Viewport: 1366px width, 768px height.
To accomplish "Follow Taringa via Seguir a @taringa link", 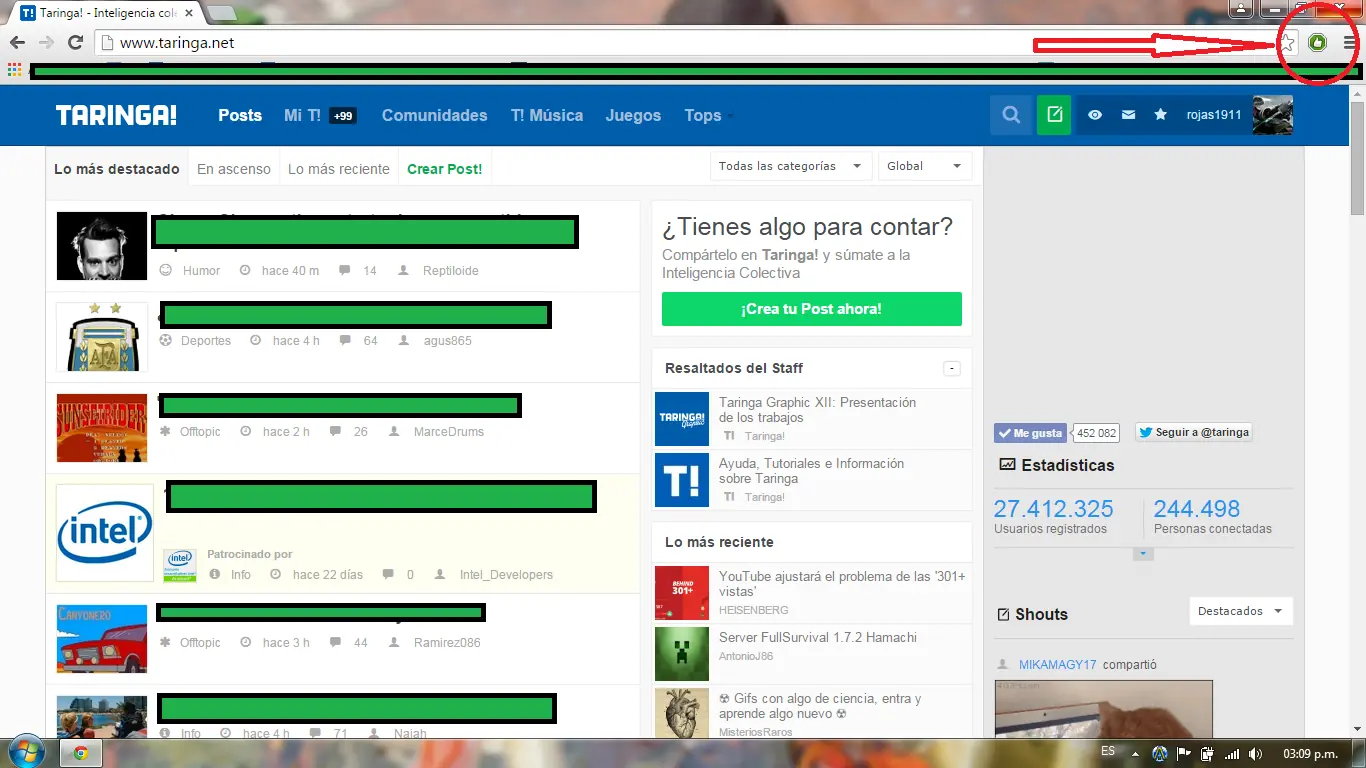I will 1196,432.
